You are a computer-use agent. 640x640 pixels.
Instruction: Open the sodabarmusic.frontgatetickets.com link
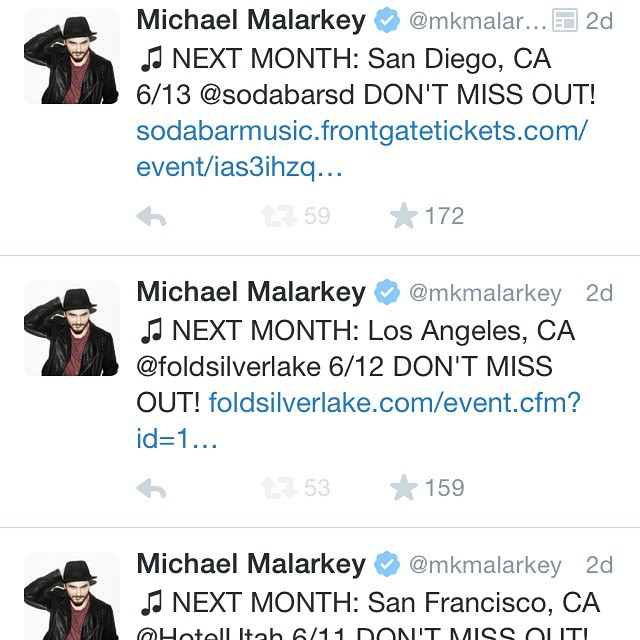362,149
